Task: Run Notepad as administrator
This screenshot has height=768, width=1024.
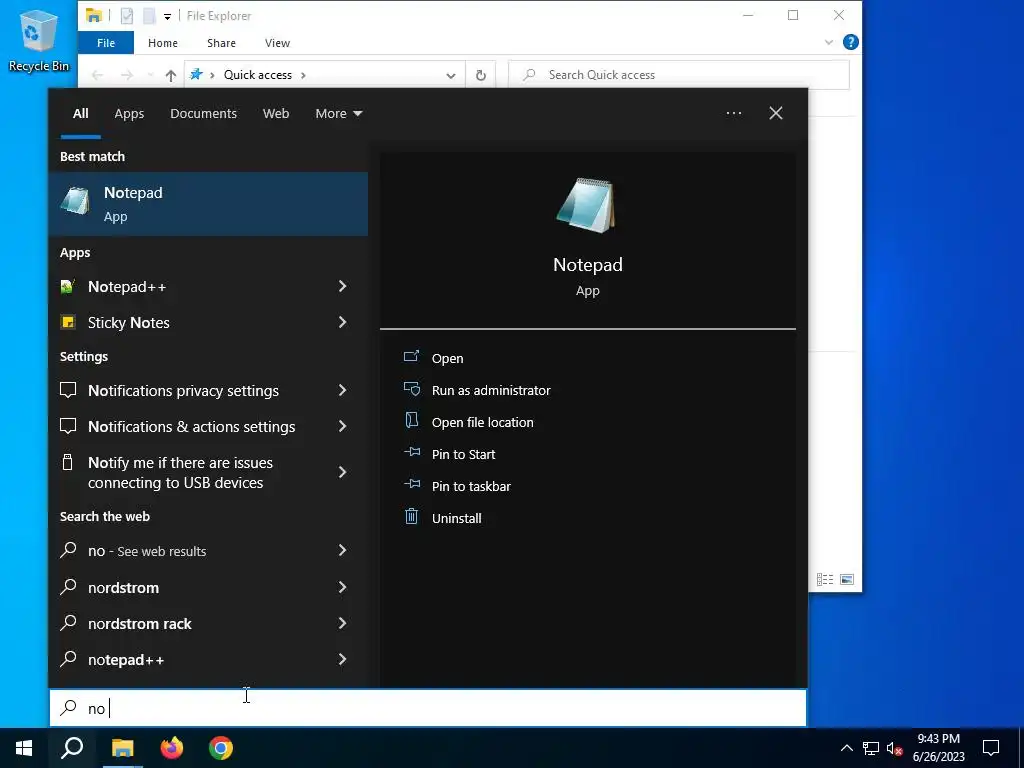Action: pos(491,391)
